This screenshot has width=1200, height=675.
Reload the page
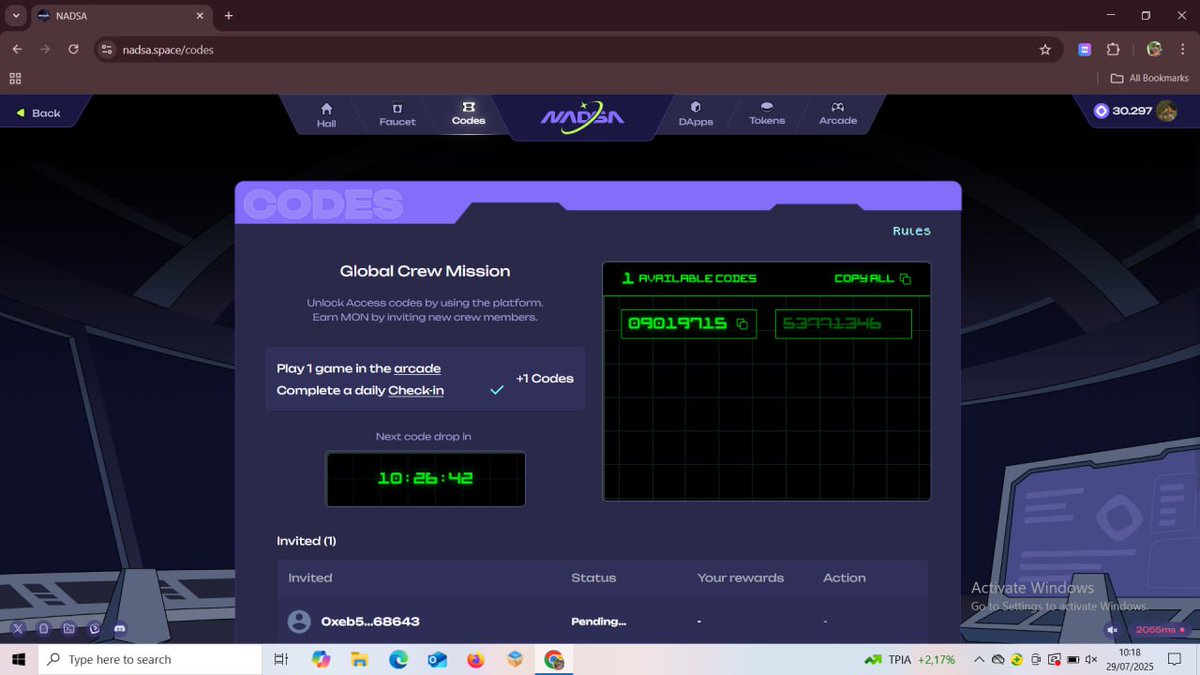(x=73, y=49)
